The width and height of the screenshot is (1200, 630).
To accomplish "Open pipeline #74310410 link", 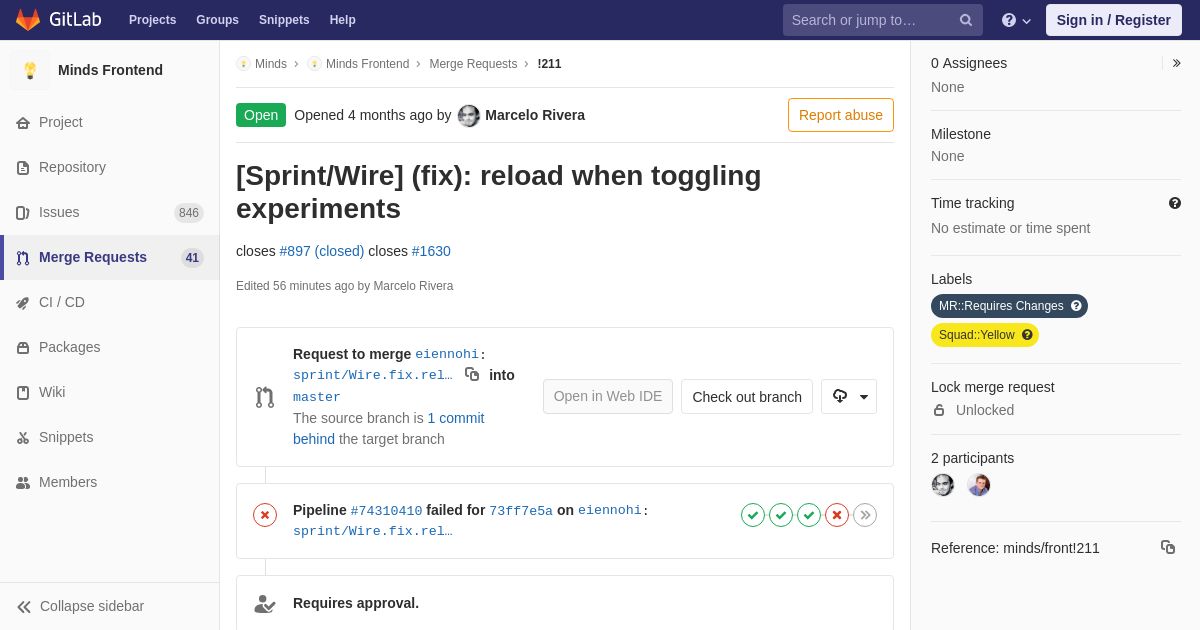I will click(386, 511).
